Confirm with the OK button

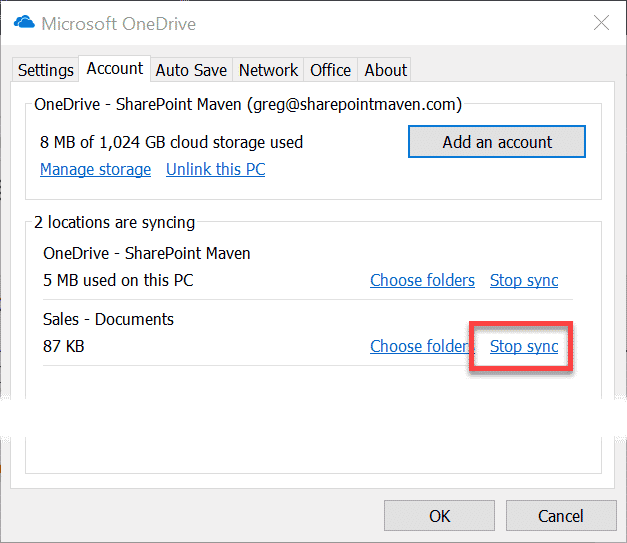[439, 516]
